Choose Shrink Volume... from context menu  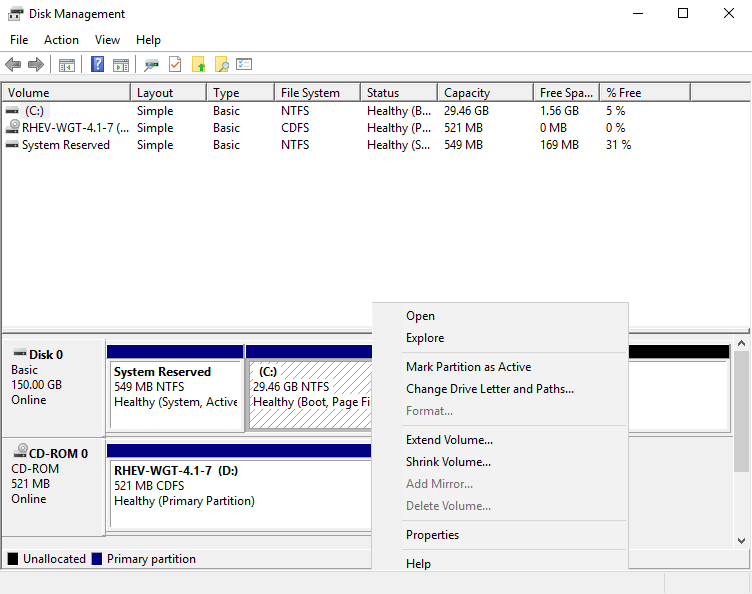tap(448, 462)
